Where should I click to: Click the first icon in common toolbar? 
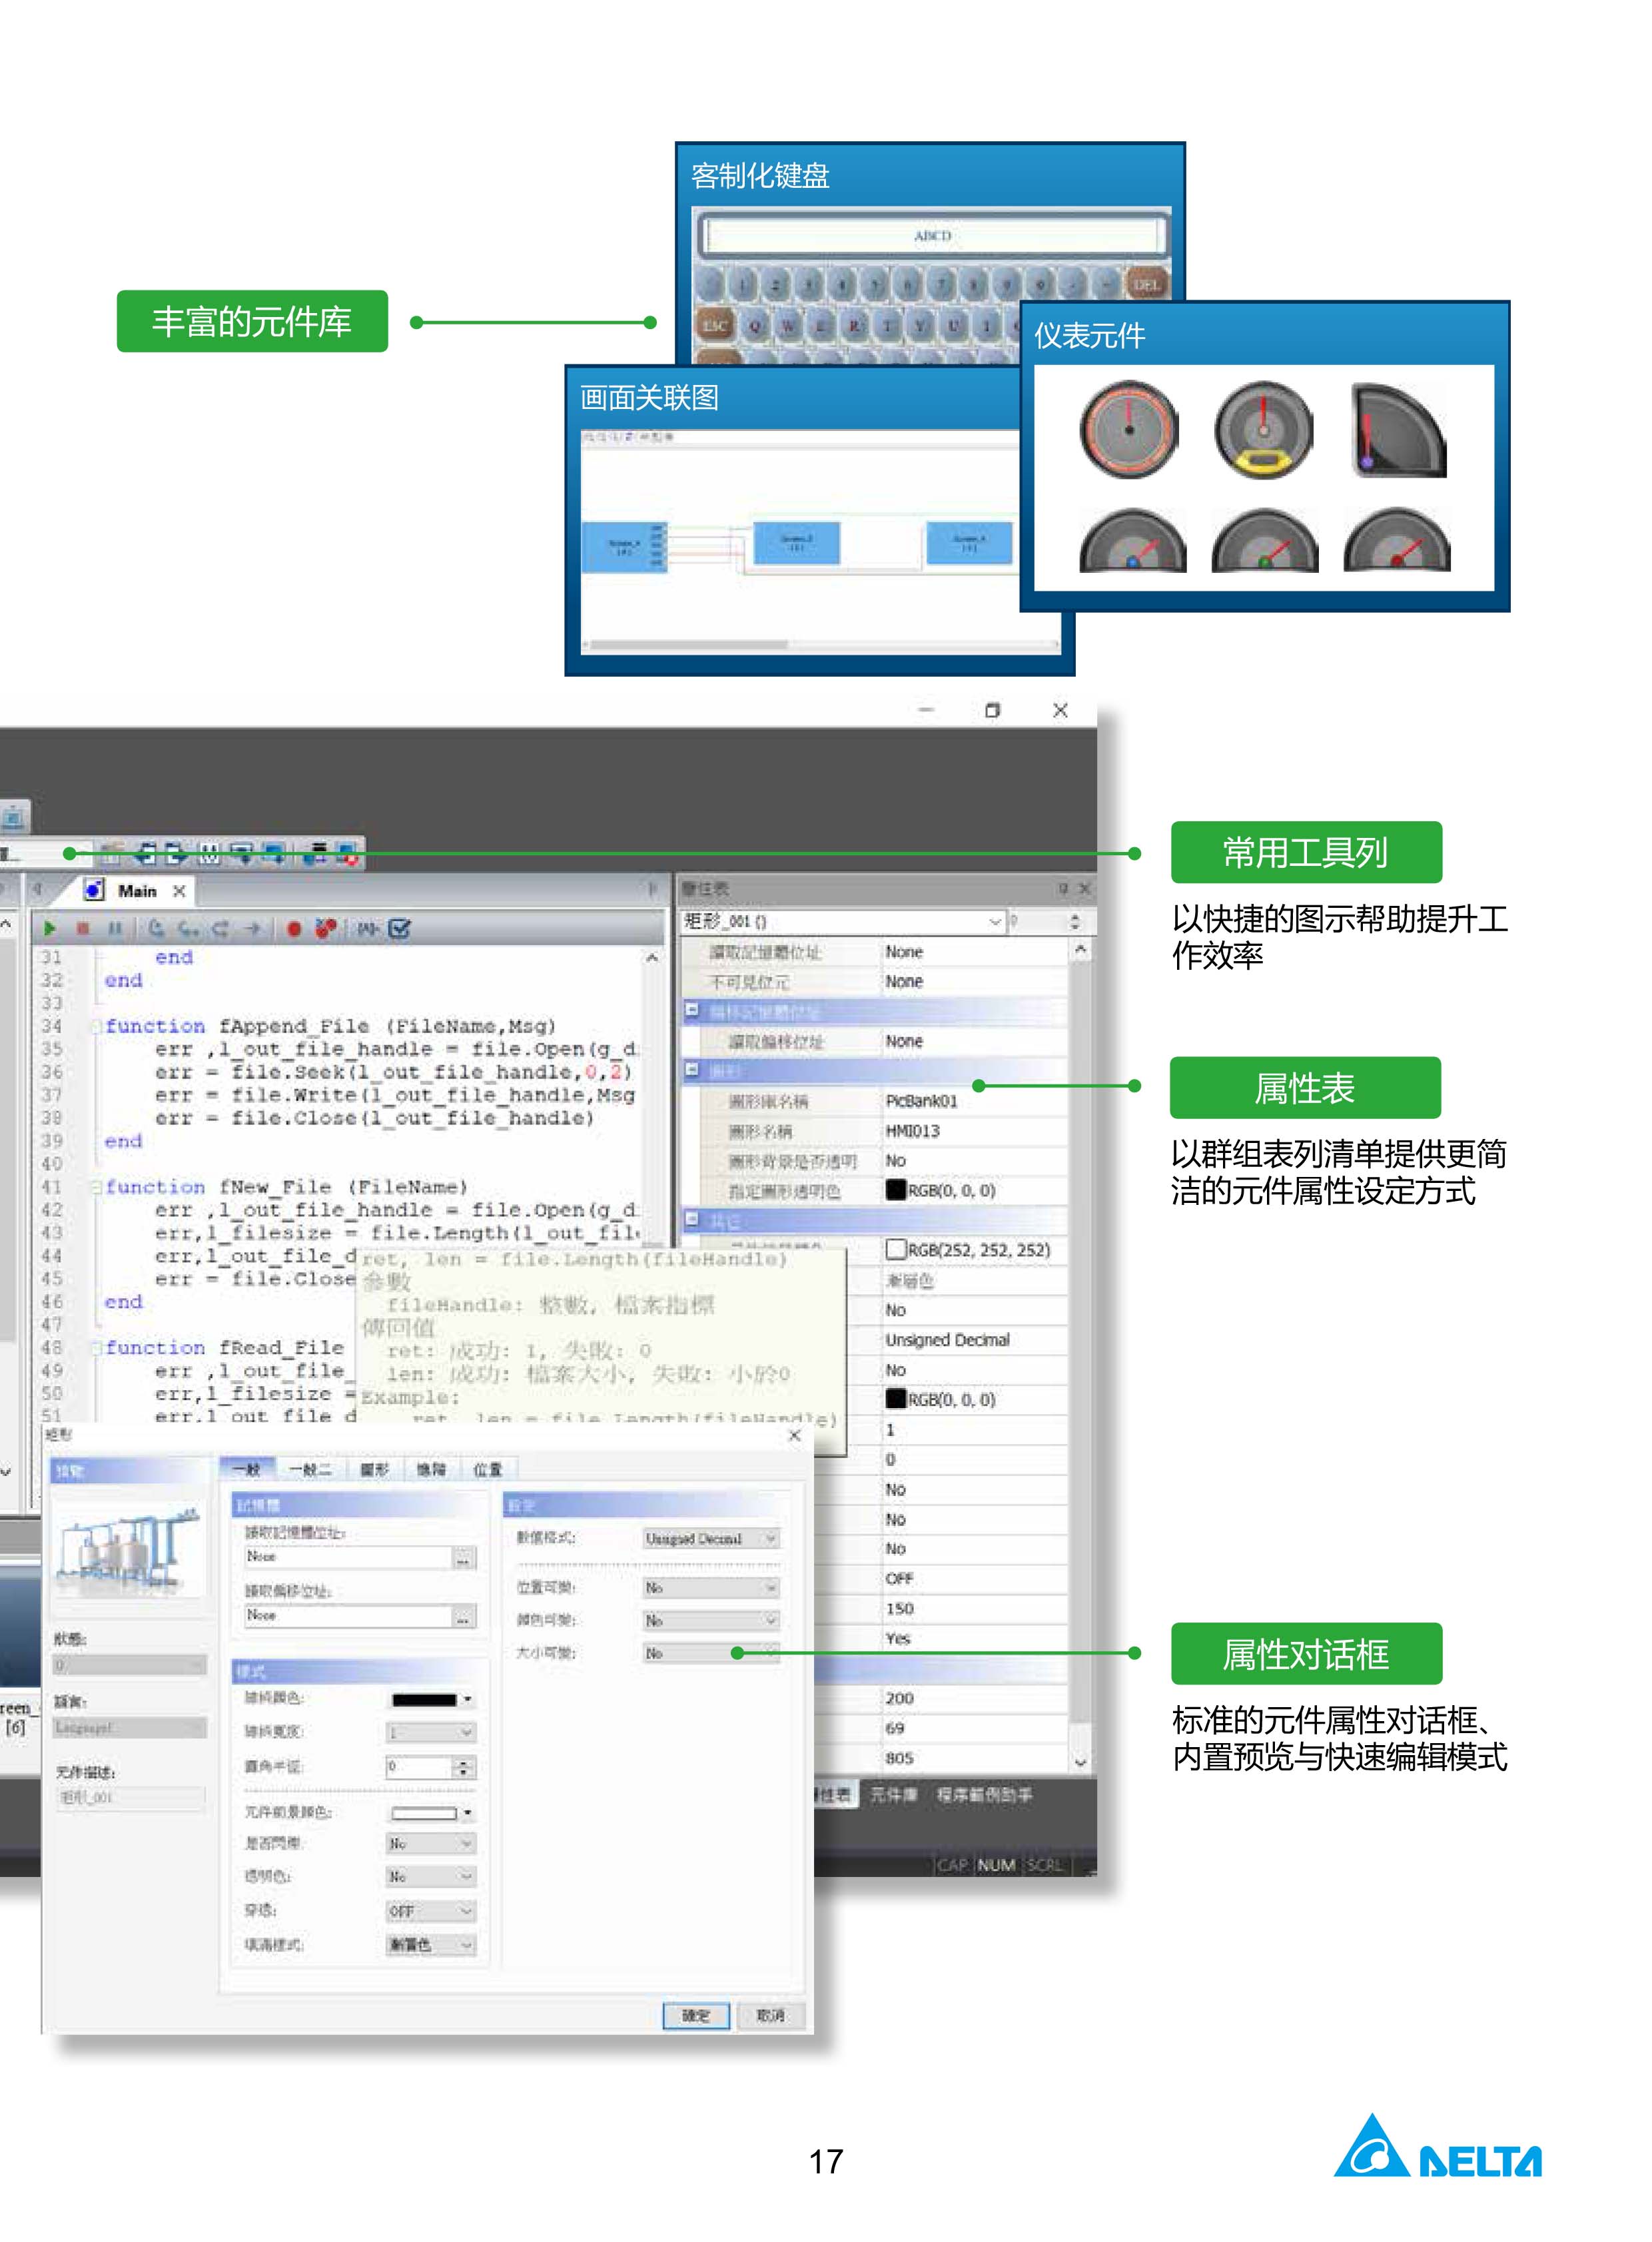tap(111, 854)
